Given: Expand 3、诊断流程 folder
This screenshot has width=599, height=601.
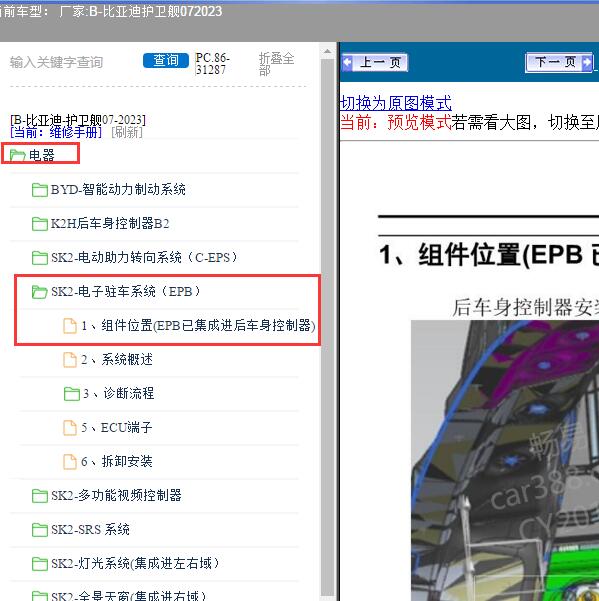Looking at the screenshot, I should [x=118, y=393].
